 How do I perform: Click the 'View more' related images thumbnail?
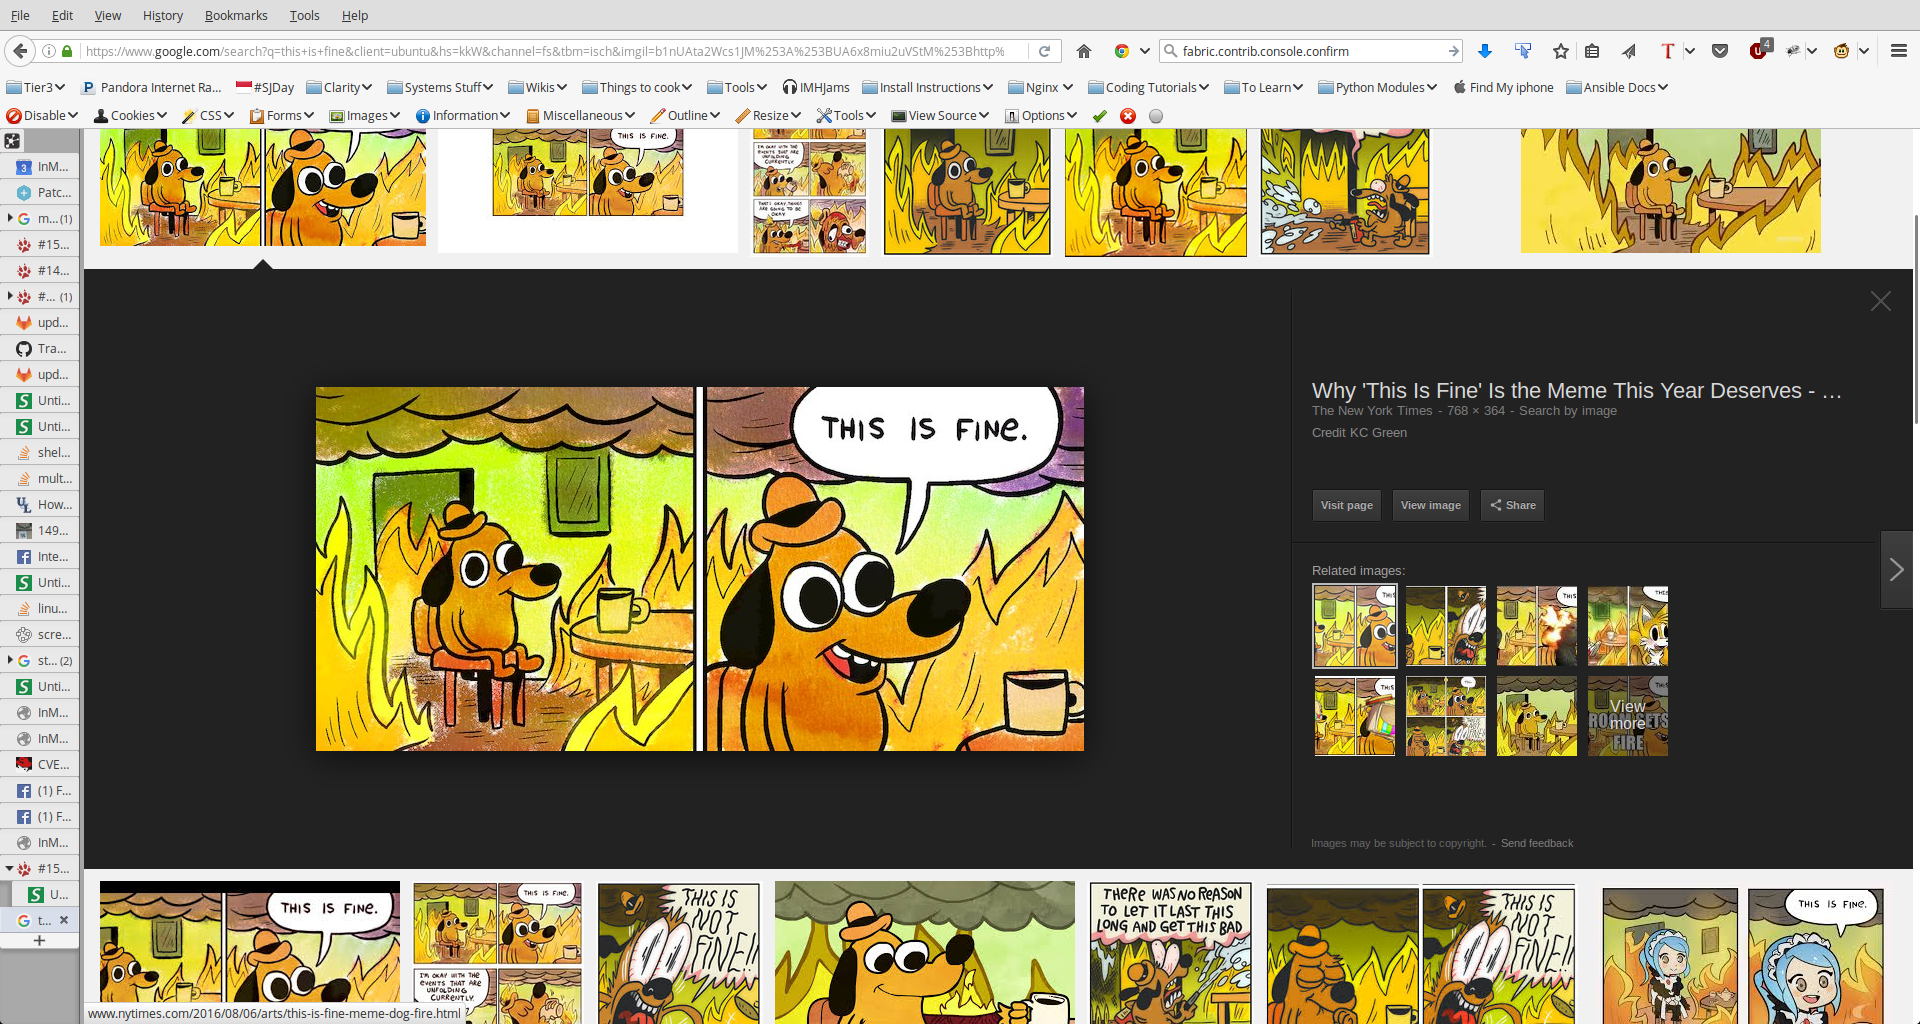tap(1627, 716)
